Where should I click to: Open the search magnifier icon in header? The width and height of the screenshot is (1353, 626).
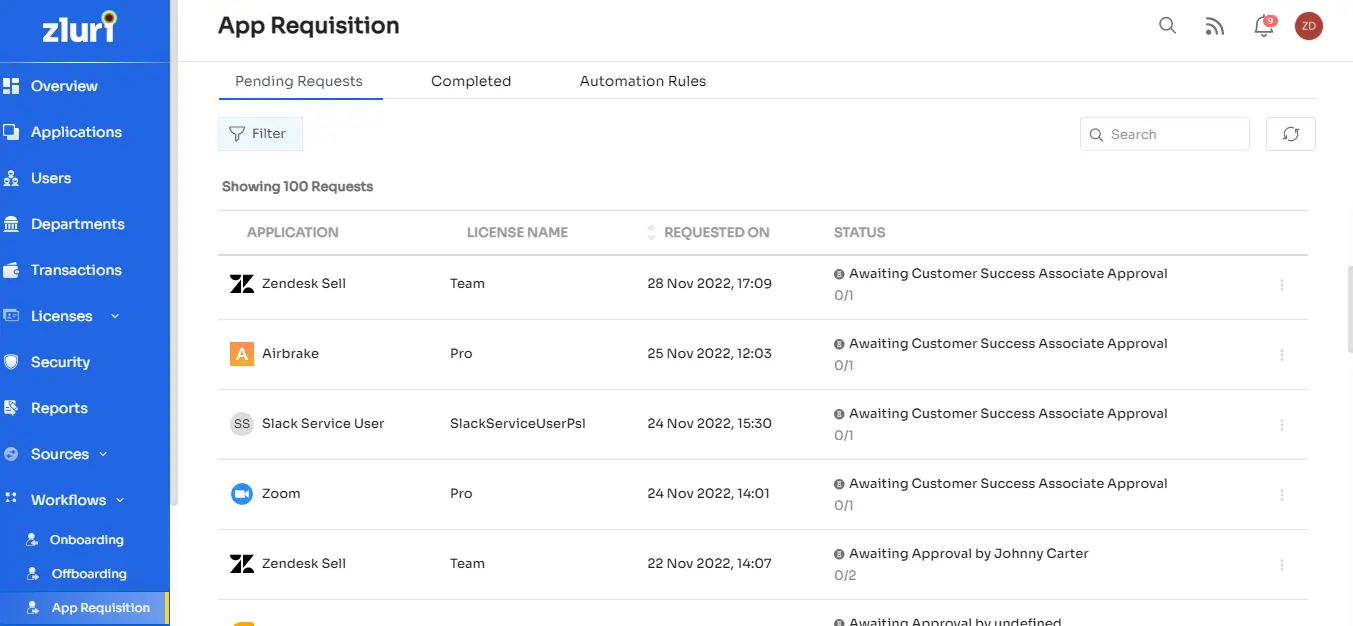(x=1167, y=26)
